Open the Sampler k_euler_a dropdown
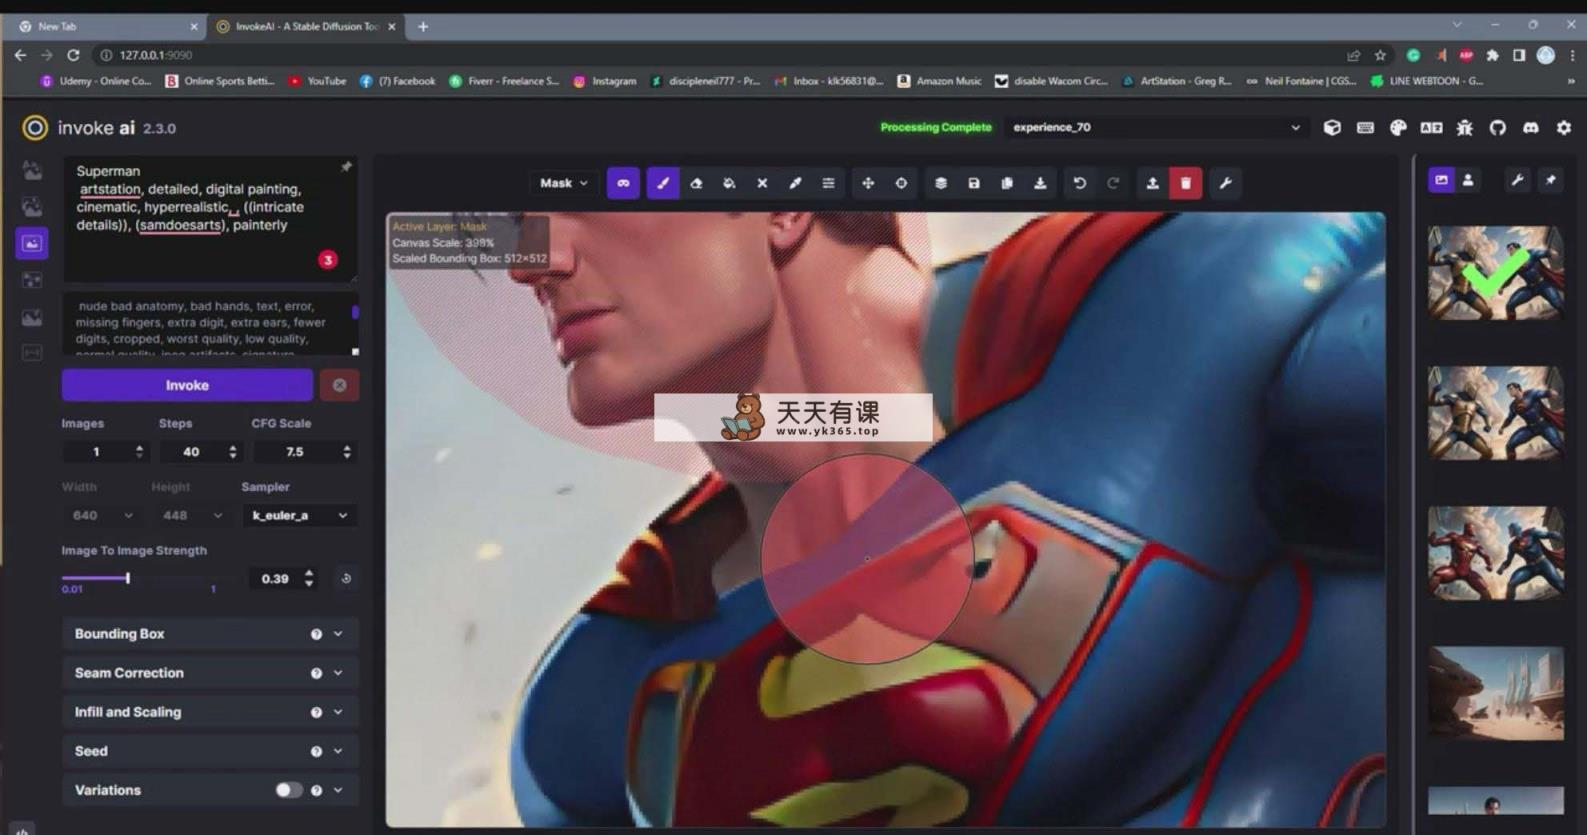Viewport: 1587px width, 835px height. [299, 515]
